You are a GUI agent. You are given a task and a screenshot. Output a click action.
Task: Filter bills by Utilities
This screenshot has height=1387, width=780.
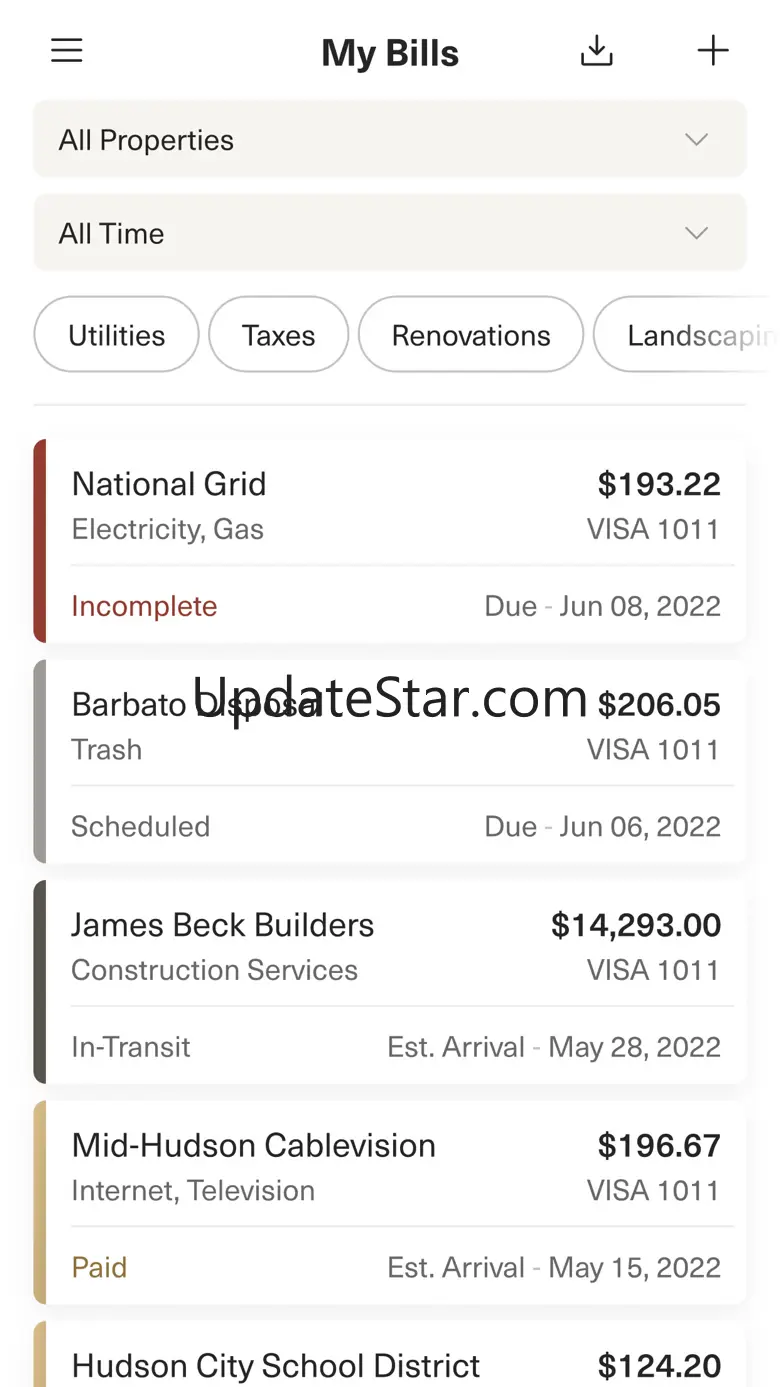point(116,335)
